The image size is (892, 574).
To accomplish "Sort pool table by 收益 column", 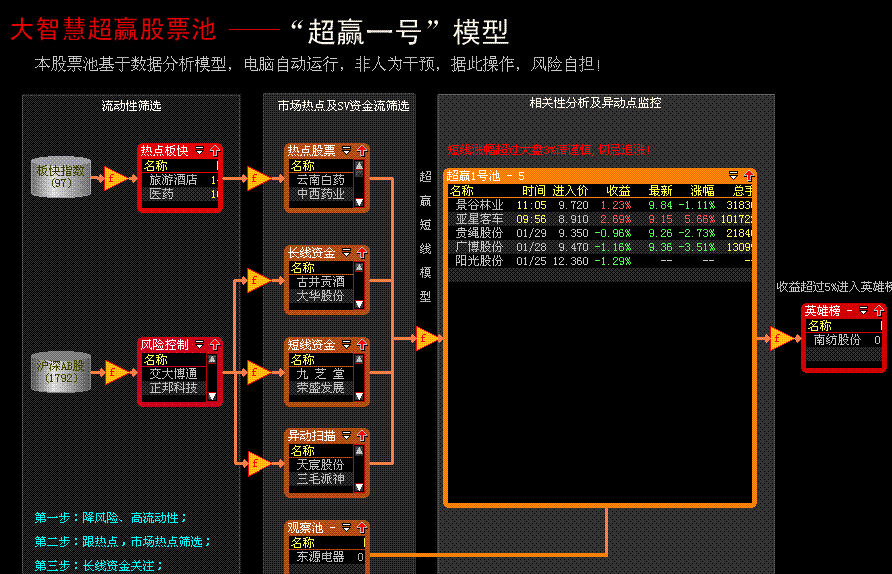I will click(618, 191).
